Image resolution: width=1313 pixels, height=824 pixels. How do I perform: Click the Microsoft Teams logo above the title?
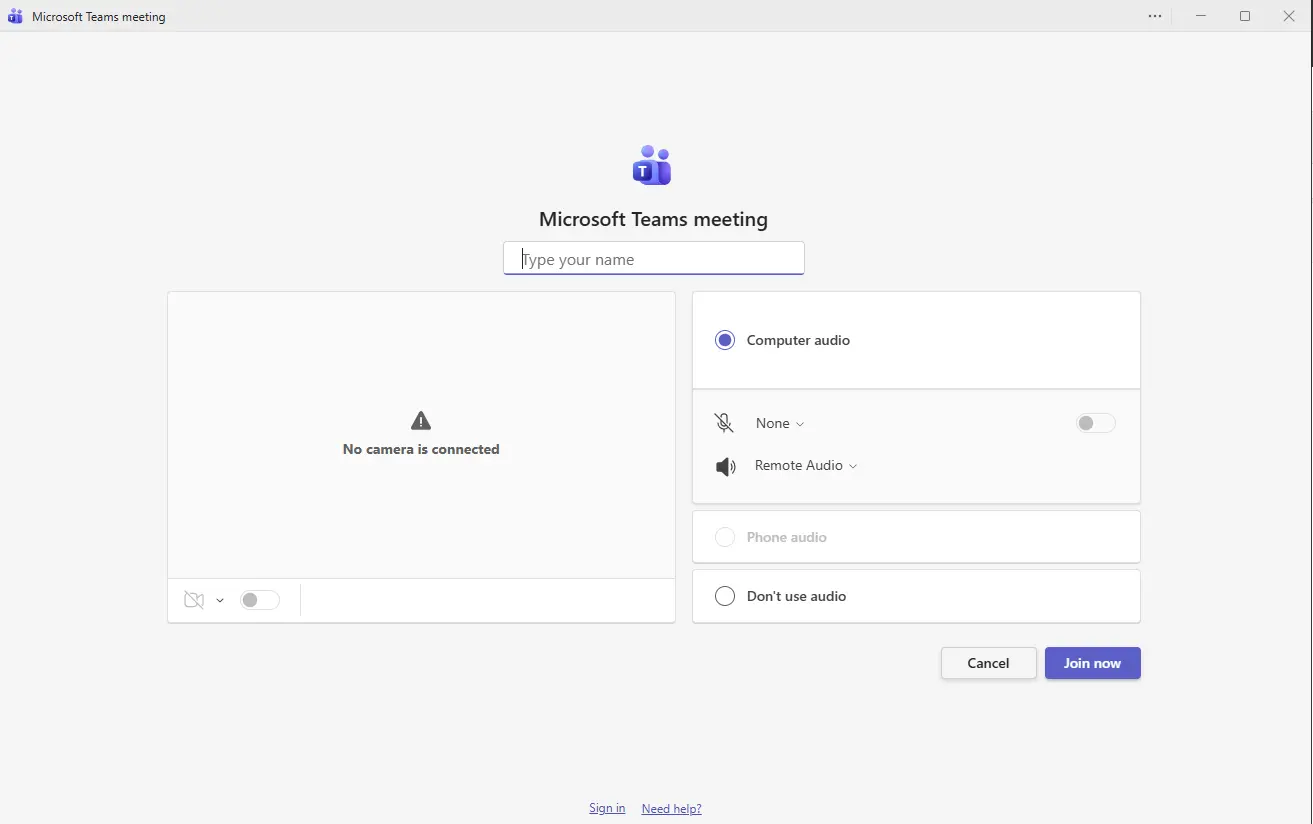(x=652, y=165)
